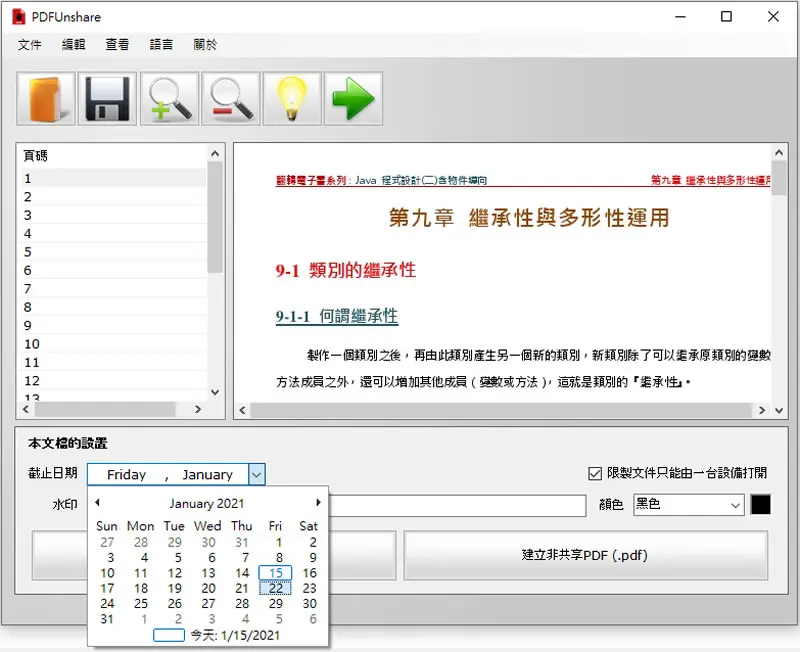Click the green right arrow icon

(x=353, y=99)
